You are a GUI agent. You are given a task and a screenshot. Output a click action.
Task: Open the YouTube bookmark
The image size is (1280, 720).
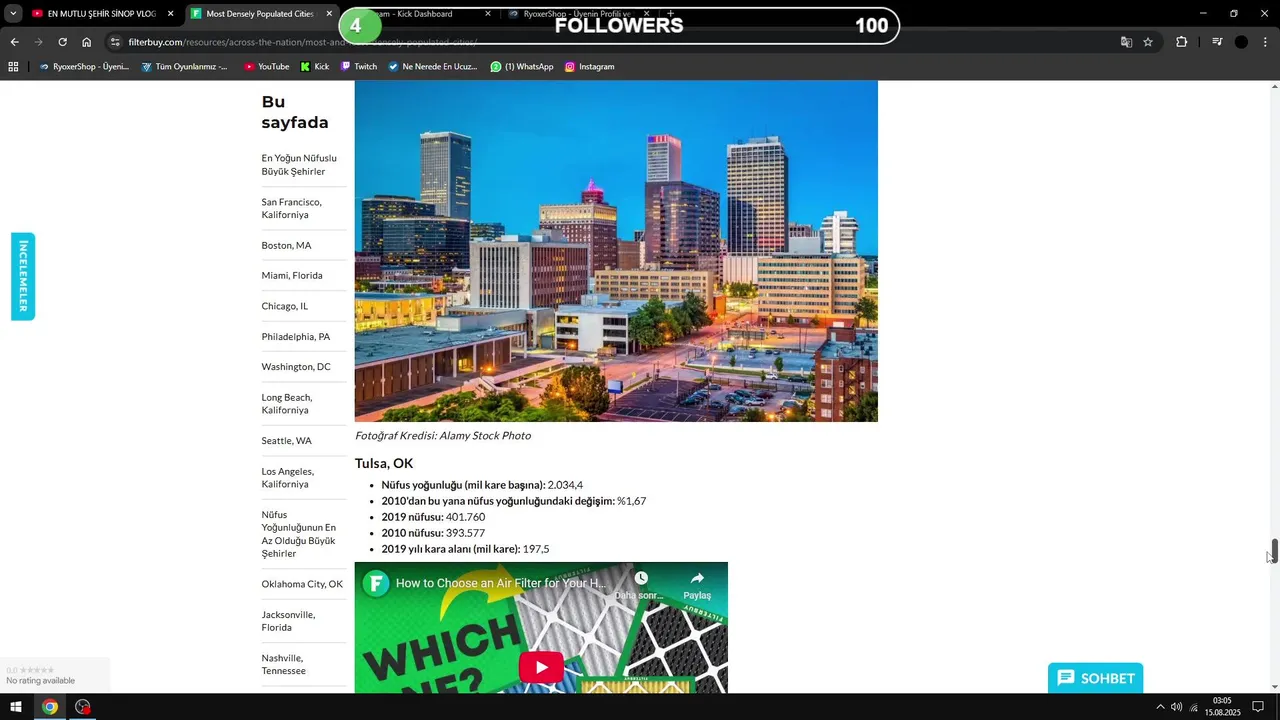(x=266, y=67)
